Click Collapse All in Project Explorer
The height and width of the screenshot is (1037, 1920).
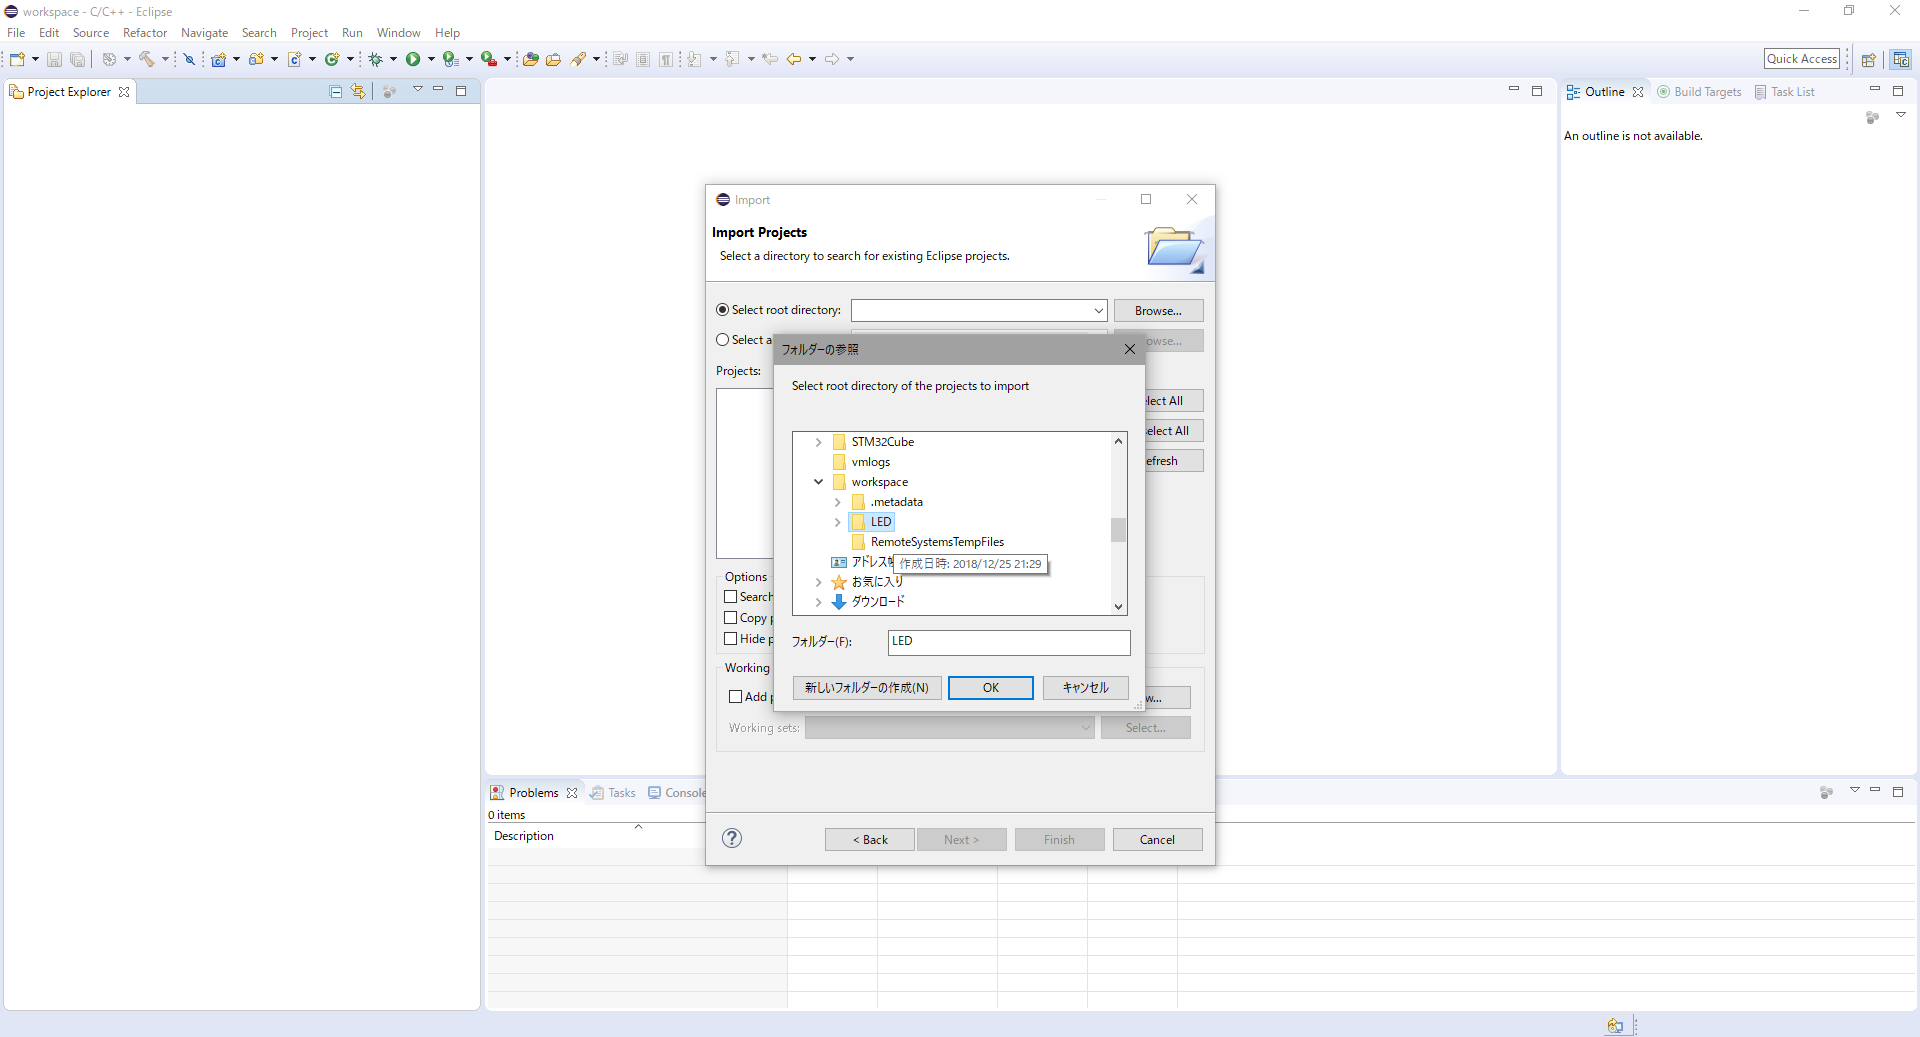(336, 91)
